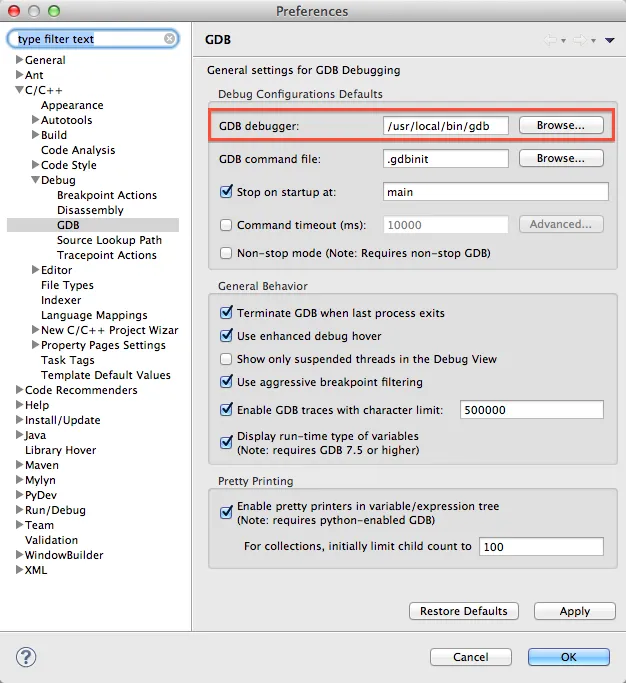
Task: Uncheck Stop on startup at
Action: (x=226, y=191)
